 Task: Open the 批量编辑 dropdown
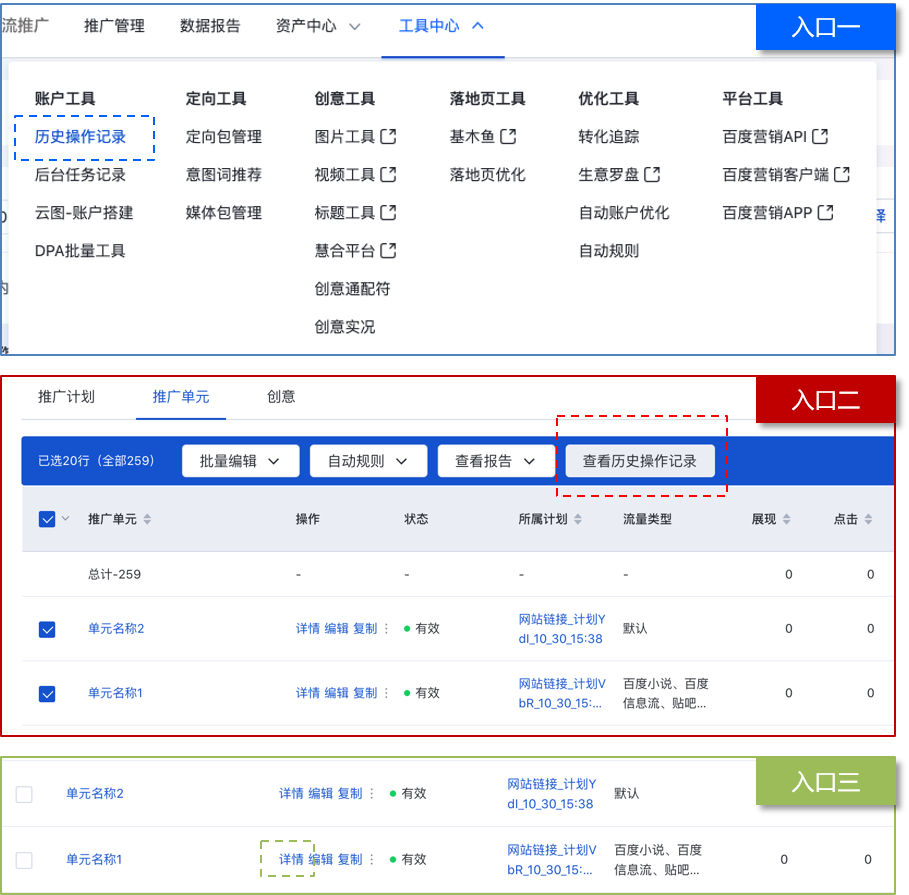tap(240, 461)
